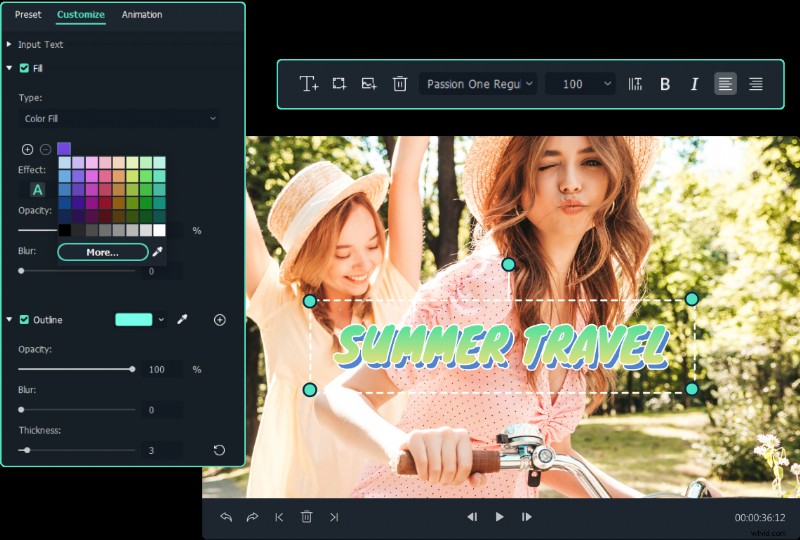Viewport: 800px width, 540px height.
Task: Uncheck the Fill checkbox
Action: pos(24,68)
